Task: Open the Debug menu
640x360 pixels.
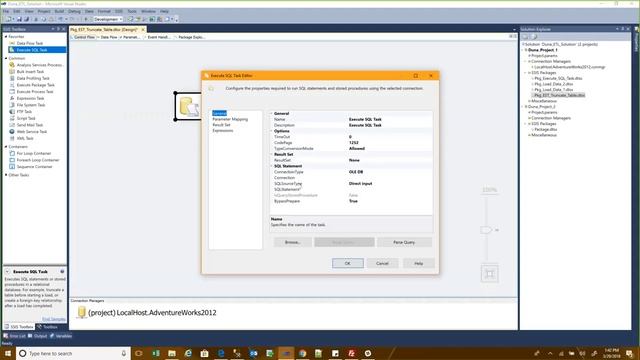Action: 74,11
